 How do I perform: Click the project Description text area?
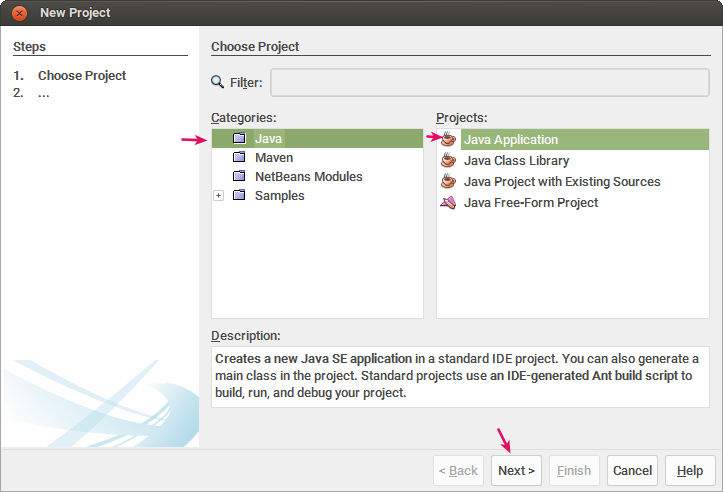pyautogui.click(x=461, y=375)
